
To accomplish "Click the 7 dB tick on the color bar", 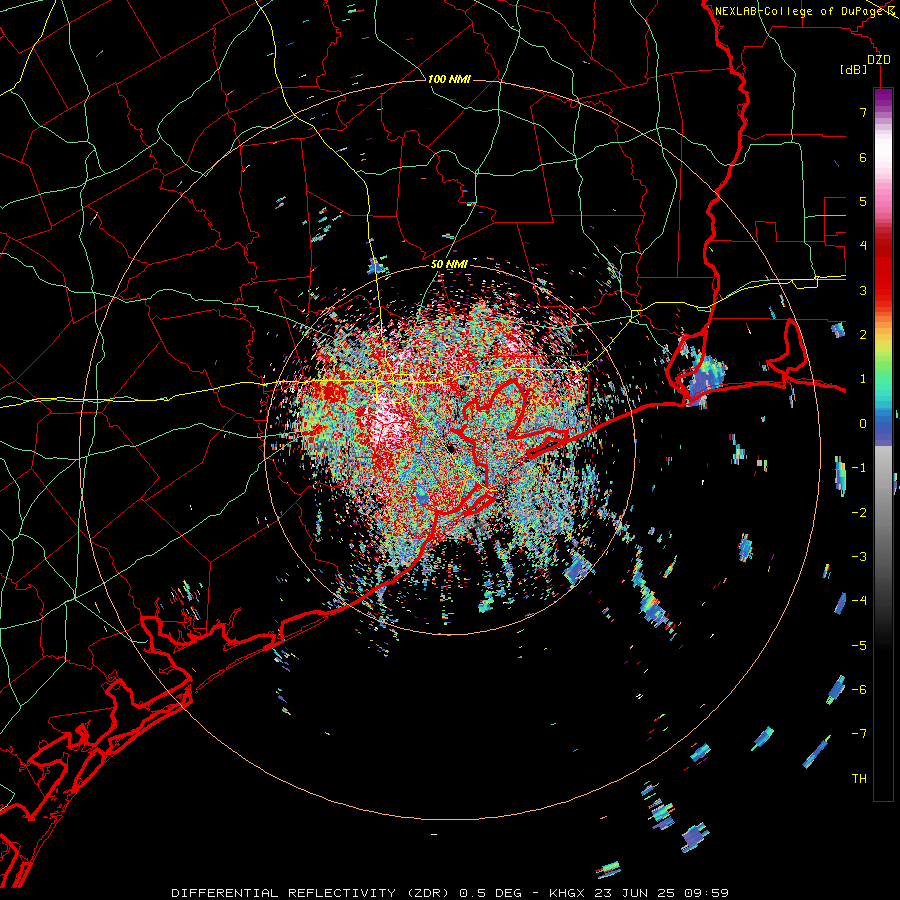I will click(863, 112).
